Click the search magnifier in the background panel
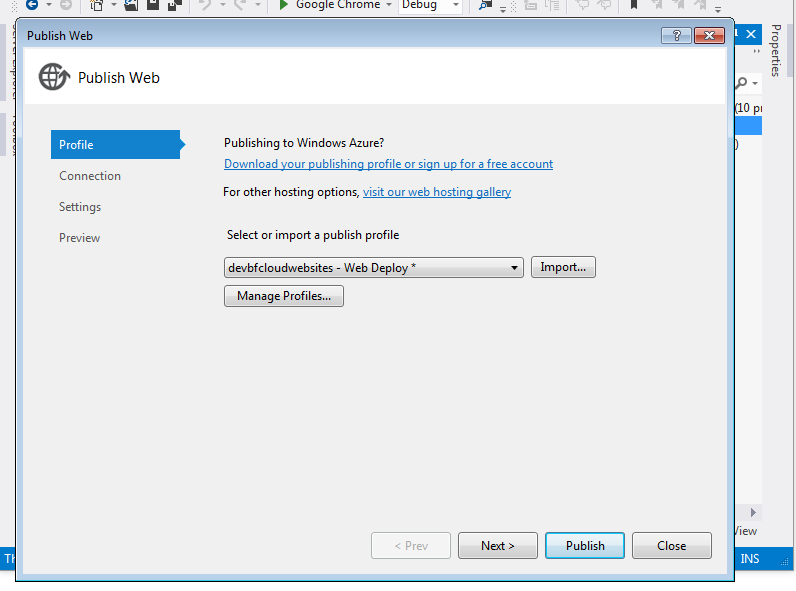 742,82
